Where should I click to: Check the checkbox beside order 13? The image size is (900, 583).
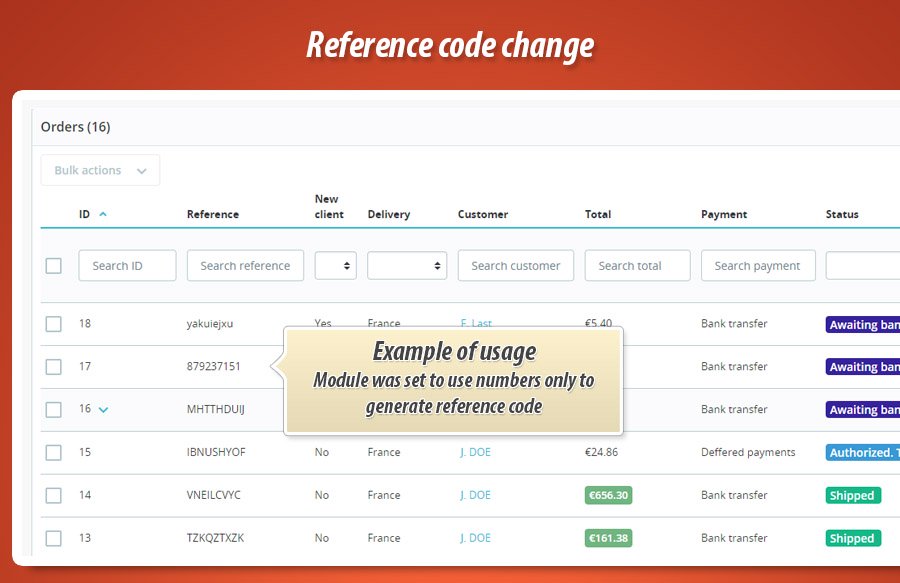(x=53, y=538)
